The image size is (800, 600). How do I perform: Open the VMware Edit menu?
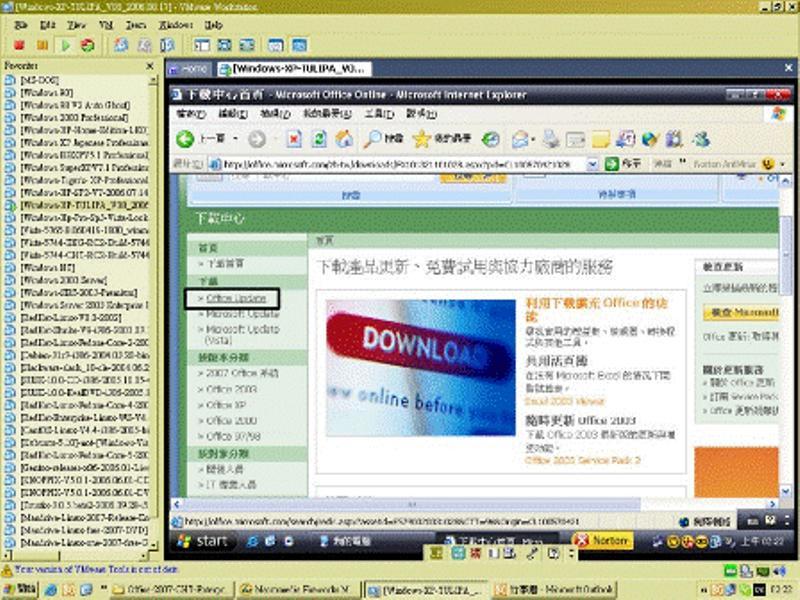(47, 24)
